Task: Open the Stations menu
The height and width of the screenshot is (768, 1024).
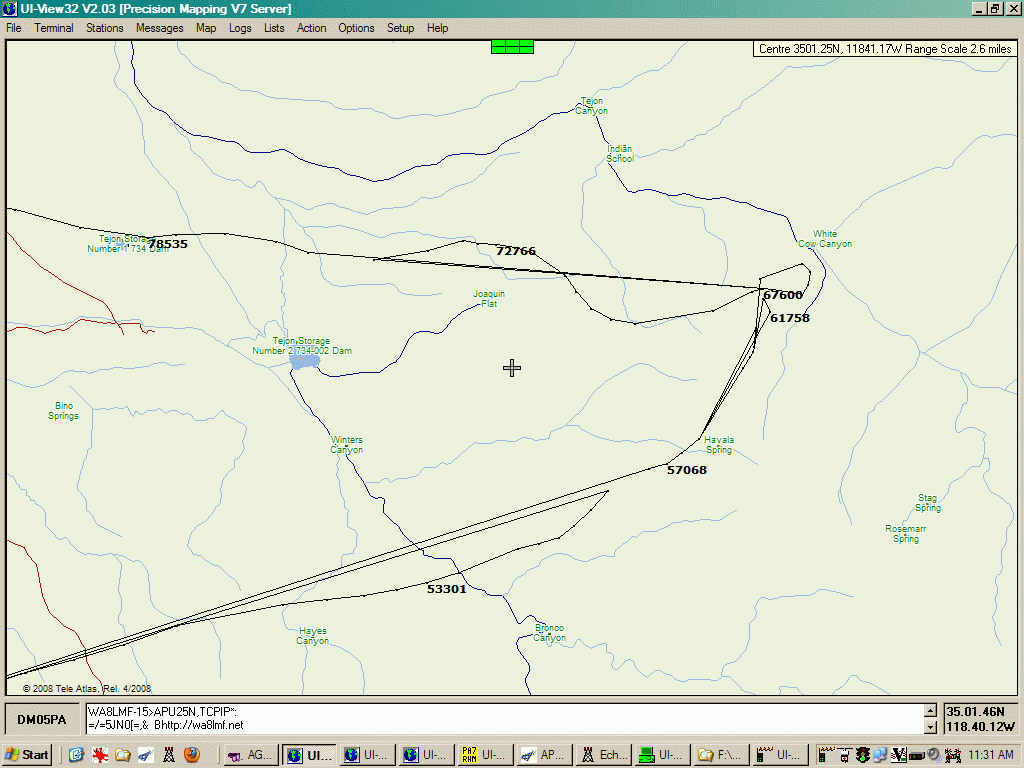Action: click(x=104, y=28)
